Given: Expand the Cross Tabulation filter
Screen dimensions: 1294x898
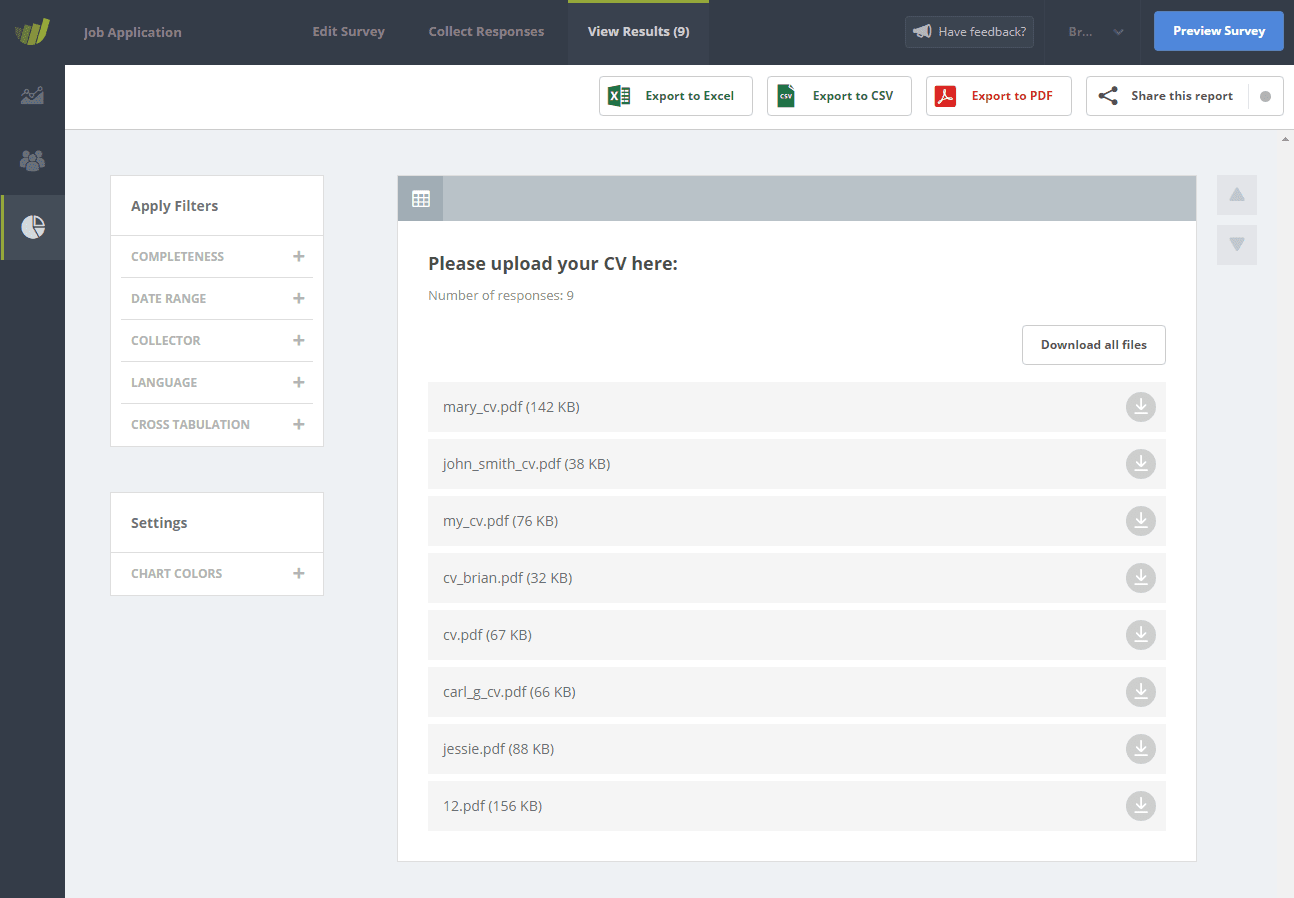Looking at the screenshot, I should pyautogui.click(x=217, y=425).
